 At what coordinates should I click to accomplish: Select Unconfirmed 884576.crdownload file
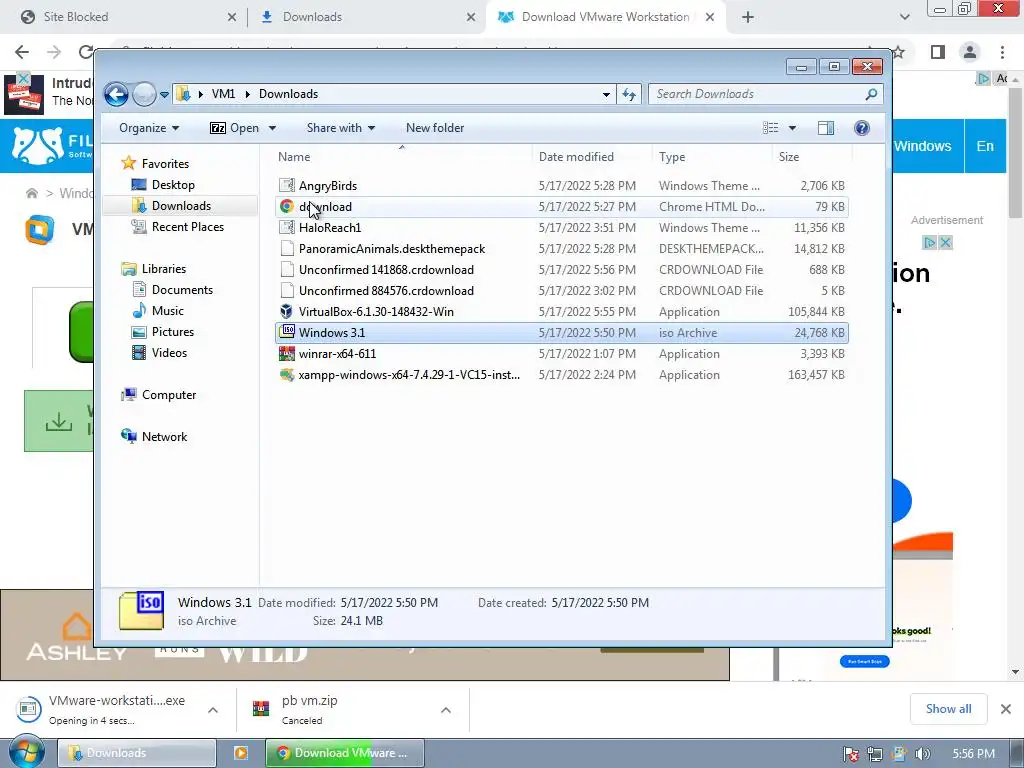[x=562, y=291]
